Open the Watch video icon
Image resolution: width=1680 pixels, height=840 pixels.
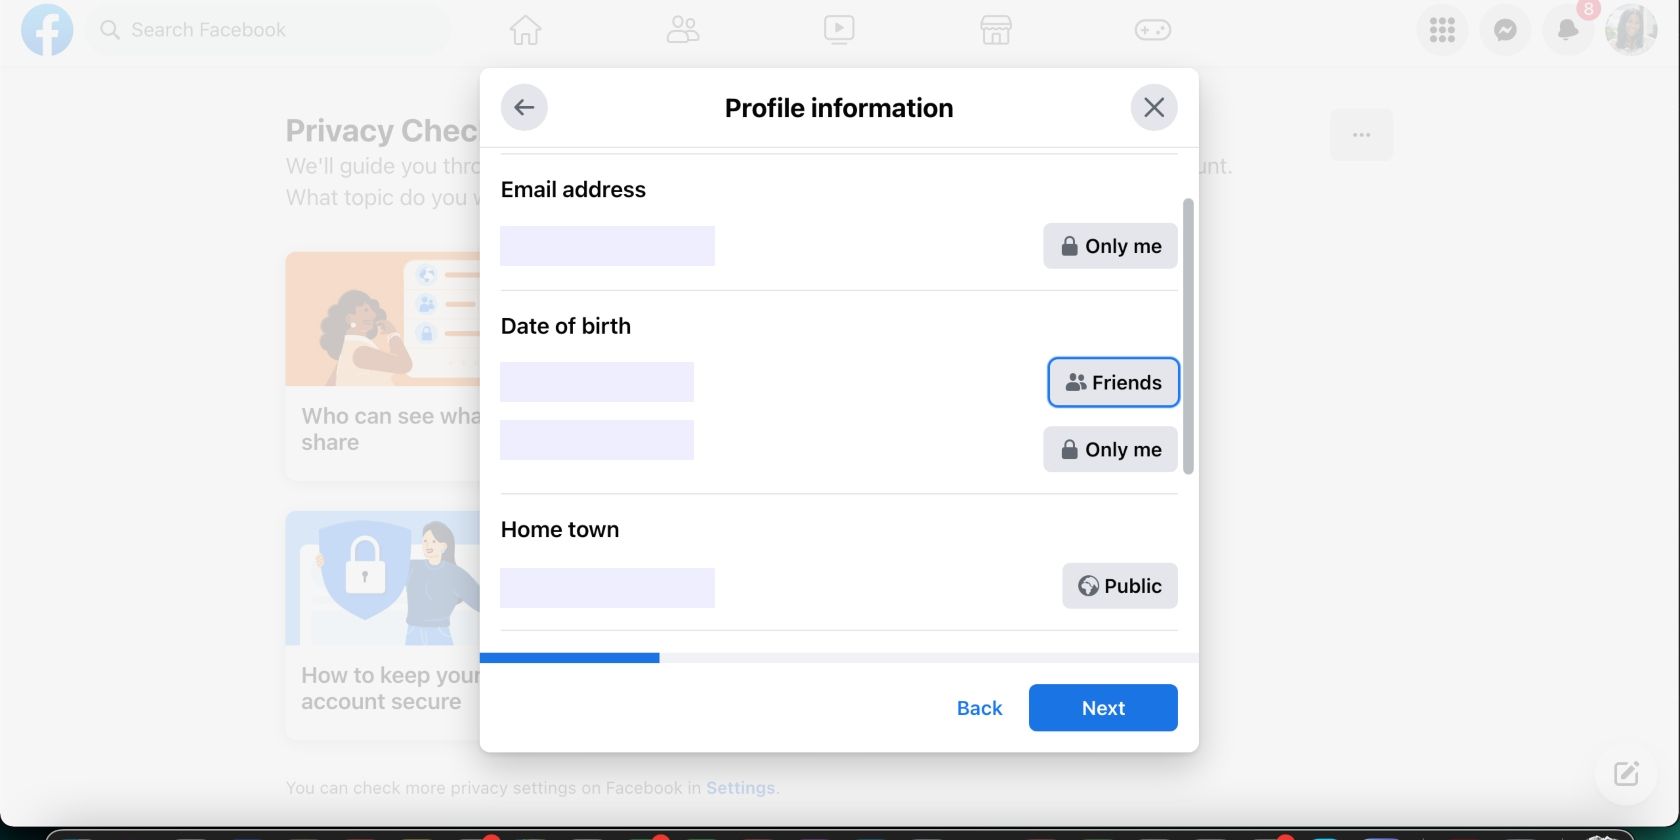(x=839, y=30)
